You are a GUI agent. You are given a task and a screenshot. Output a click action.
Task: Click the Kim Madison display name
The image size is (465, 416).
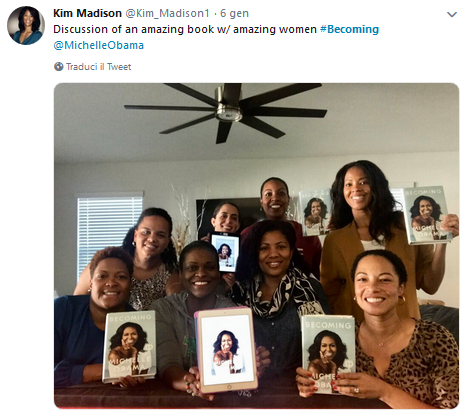point(87,13)
